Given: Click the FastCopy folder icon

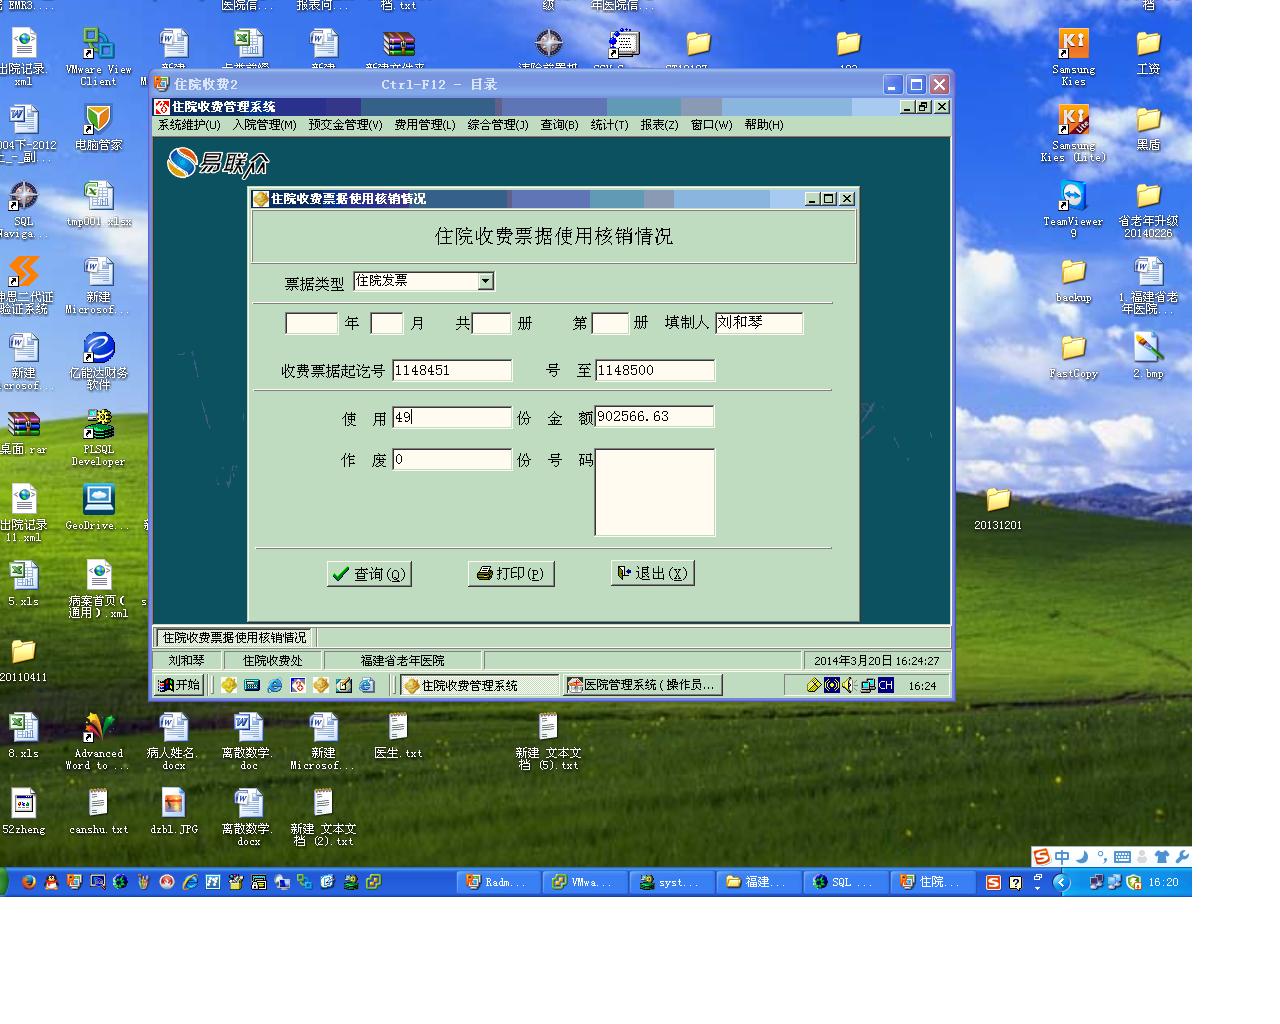Looking at the screenshot, I should tap(1073, 356).
